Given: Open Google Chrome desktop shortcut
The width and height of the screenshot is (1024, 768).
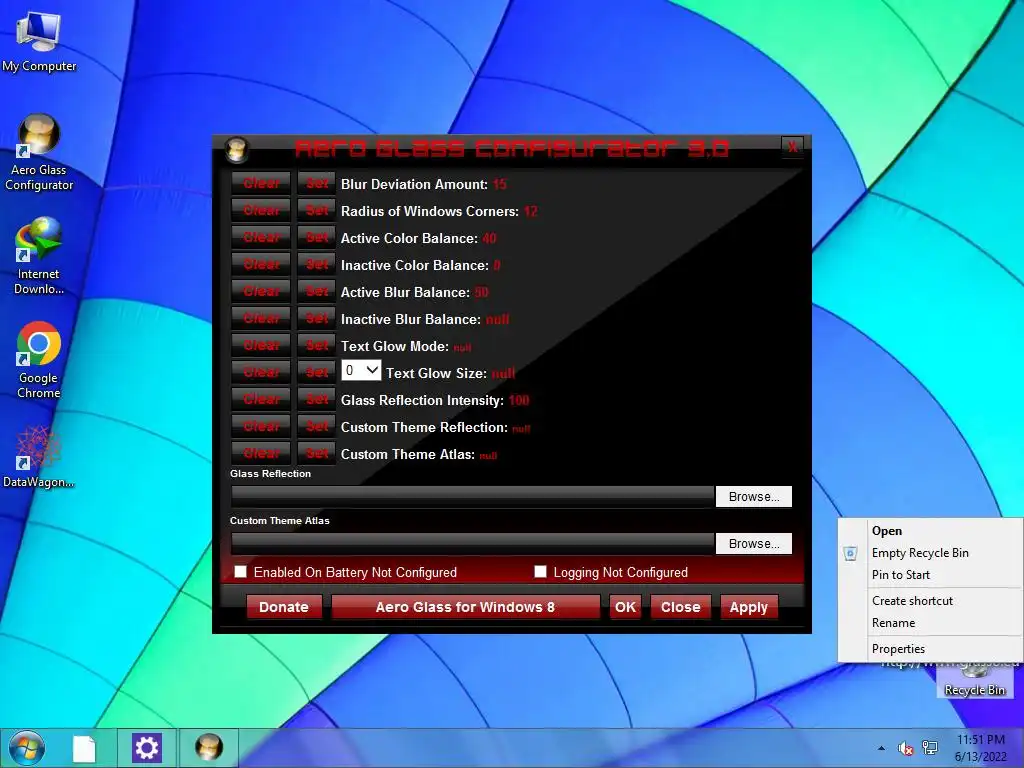Looking at the screenshot, I should click(x=39, y=360).
